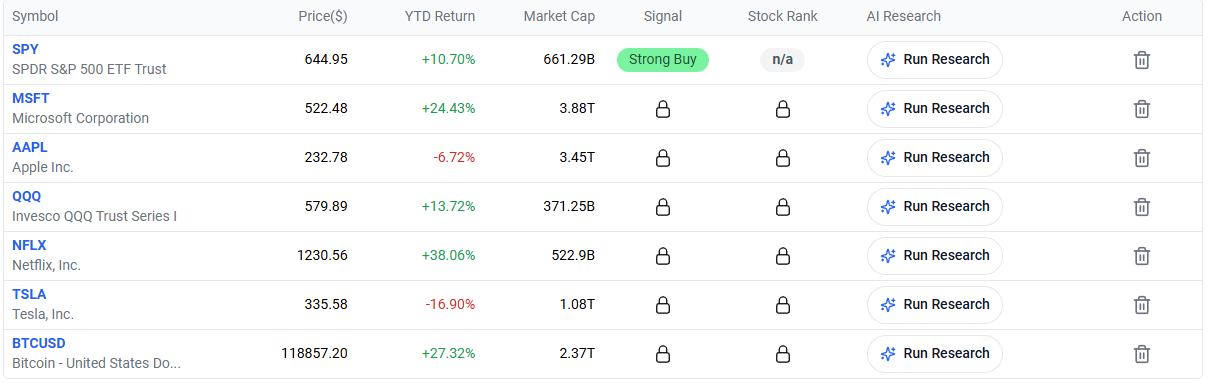Run Research for SPY
The width and height of the screenshot is (1210, 385).
coord(934,60)
